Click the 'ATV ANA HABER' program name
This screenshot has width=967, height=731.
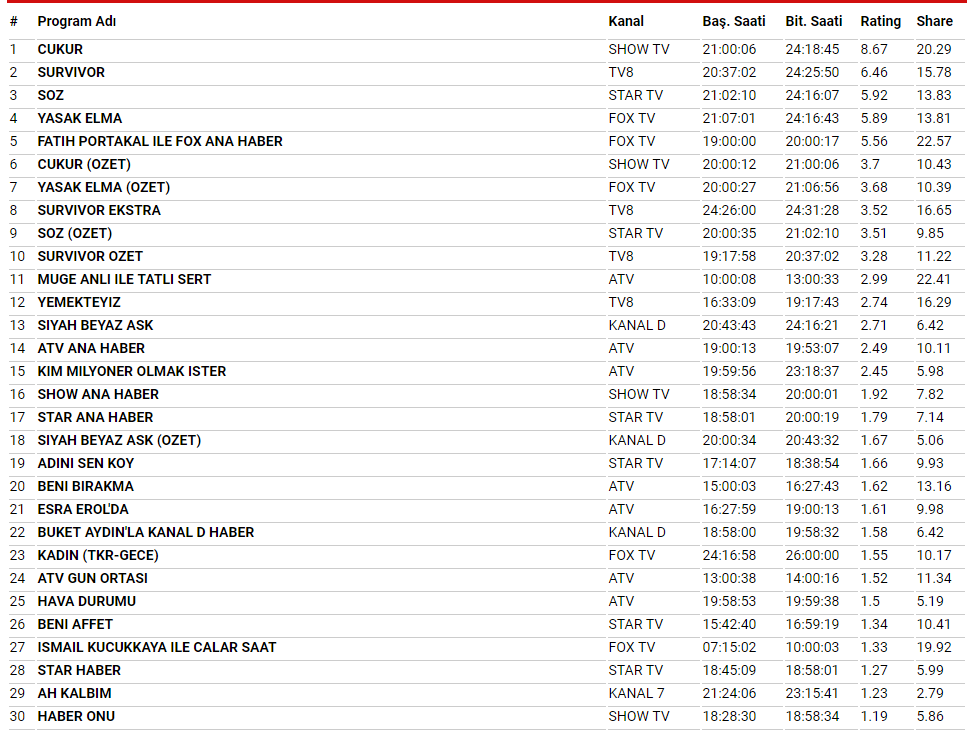point(91,349)
